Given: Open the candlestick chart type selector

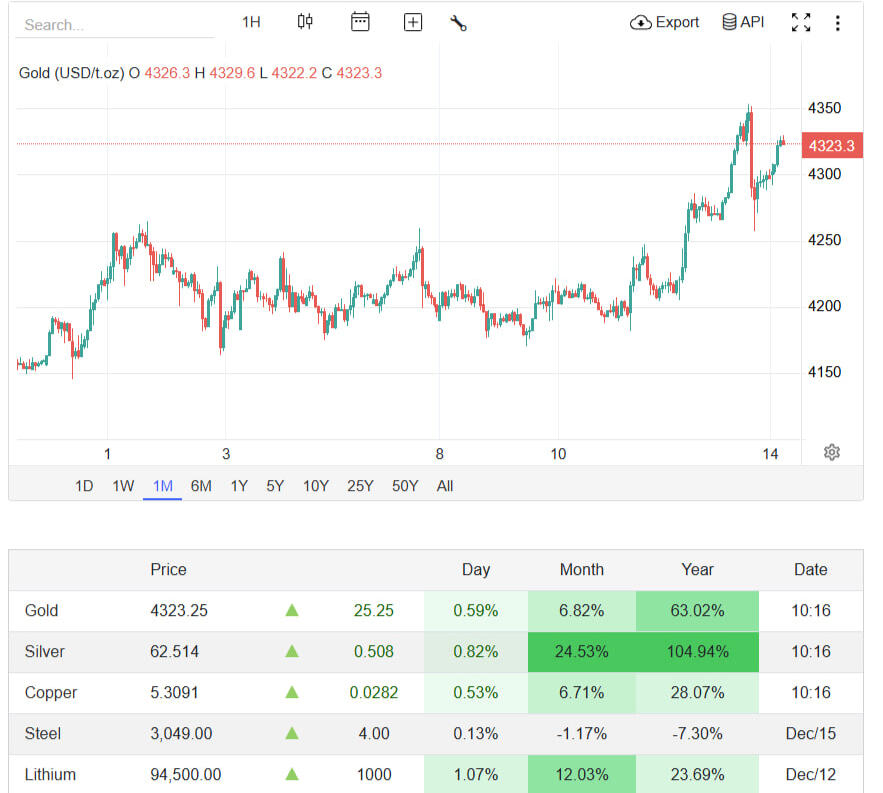Looking at the screenshot, I should click(305, 22).
